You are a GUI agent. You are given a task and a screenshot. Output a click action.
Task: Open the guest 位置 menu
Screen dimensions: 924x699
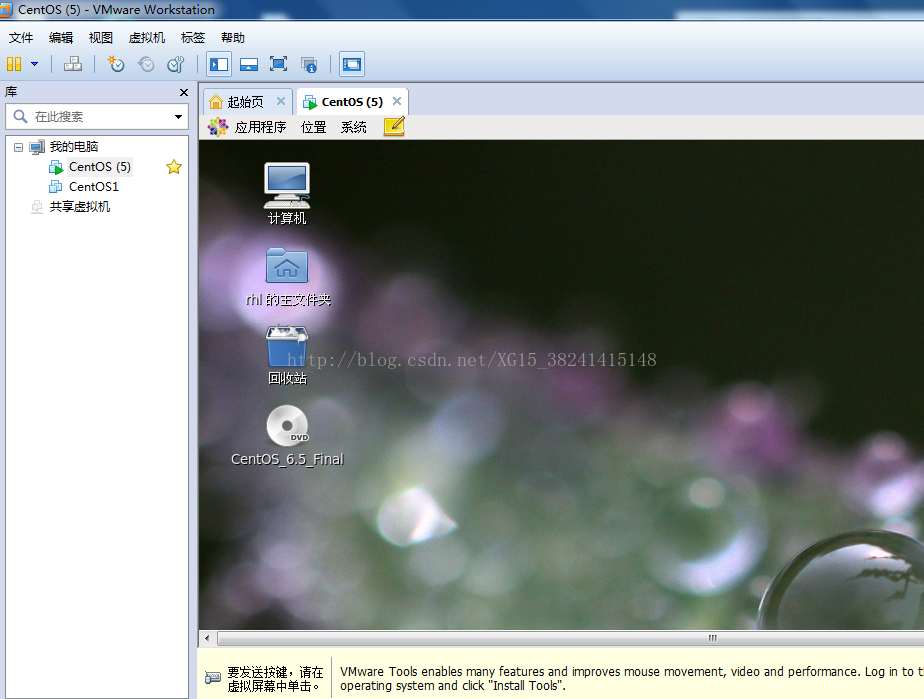click(x=314, y=127)
